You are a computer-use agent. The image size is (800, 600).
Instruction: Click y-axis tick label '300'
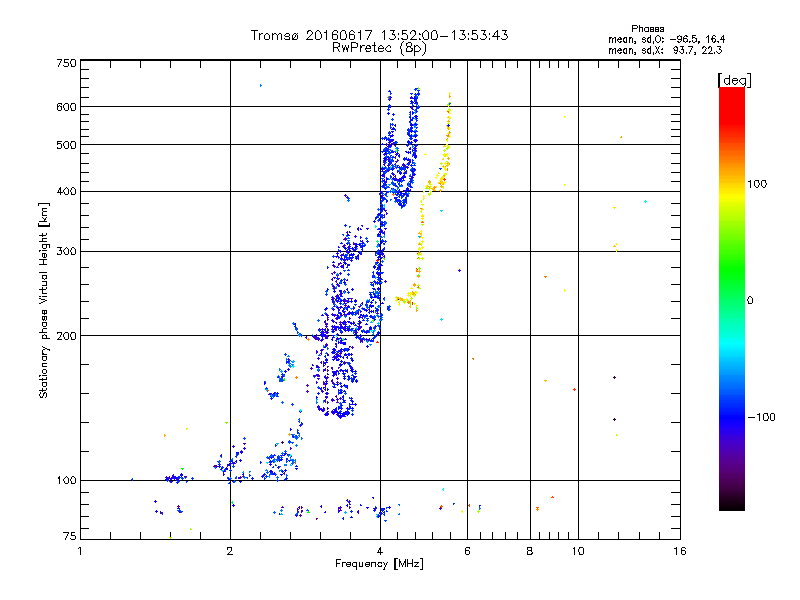point(66,252)
